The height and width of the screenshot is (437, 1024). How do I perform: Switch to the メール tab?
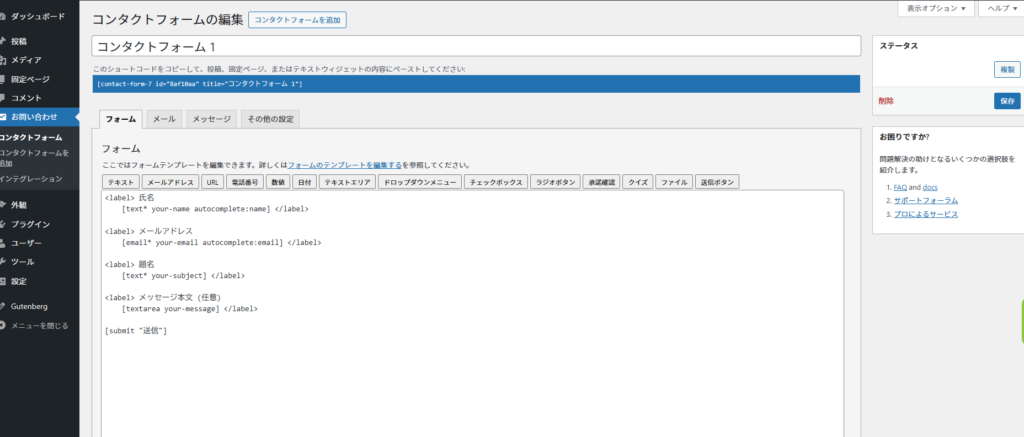164,119
